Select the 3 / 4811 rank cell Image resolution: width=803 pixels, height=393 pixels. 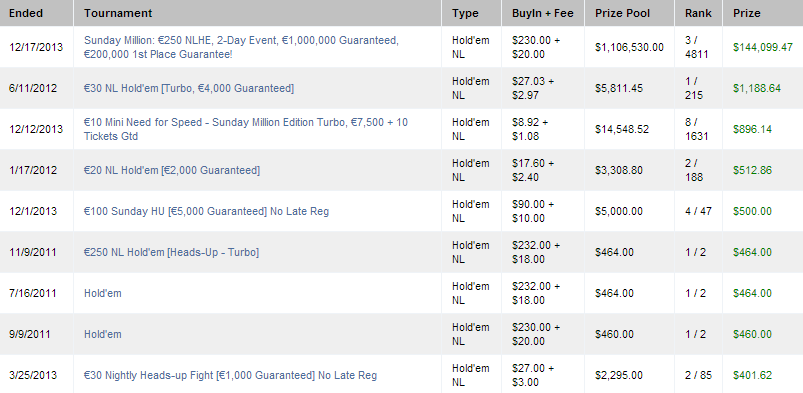pos(697,47)
